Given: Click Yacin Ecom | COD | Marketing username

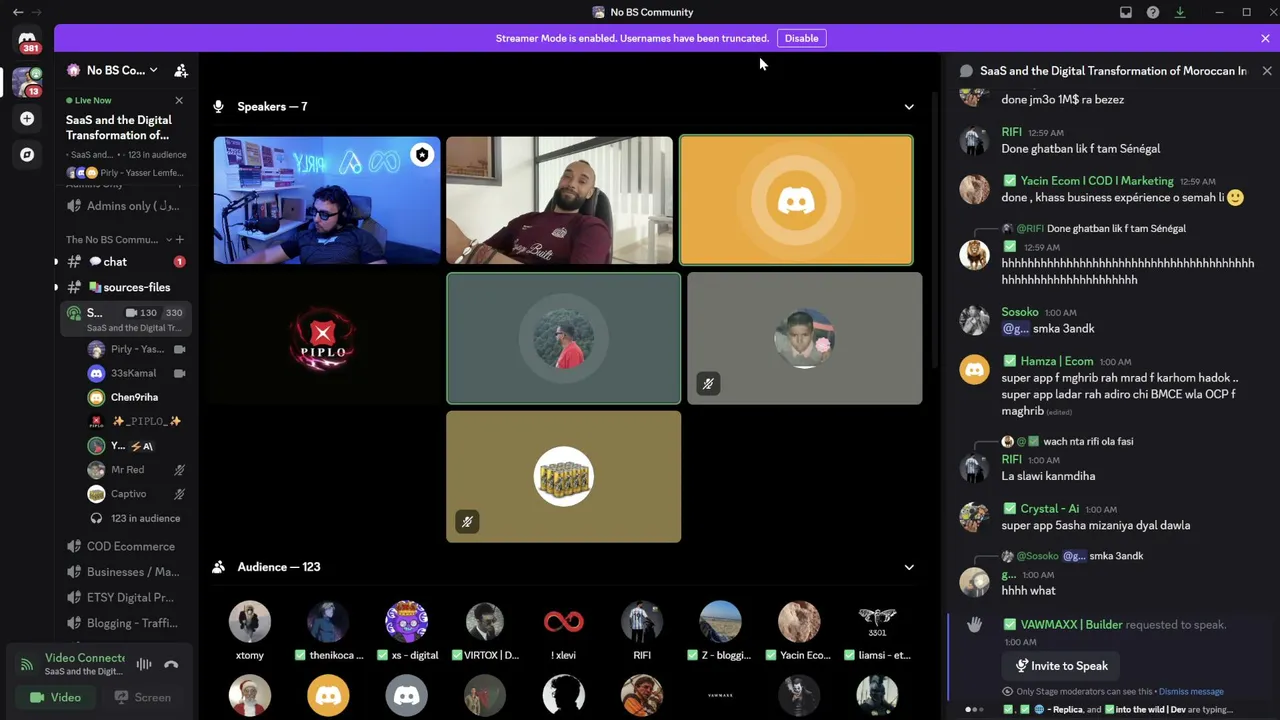Looking at the screenshot, I should (1097, 181).
